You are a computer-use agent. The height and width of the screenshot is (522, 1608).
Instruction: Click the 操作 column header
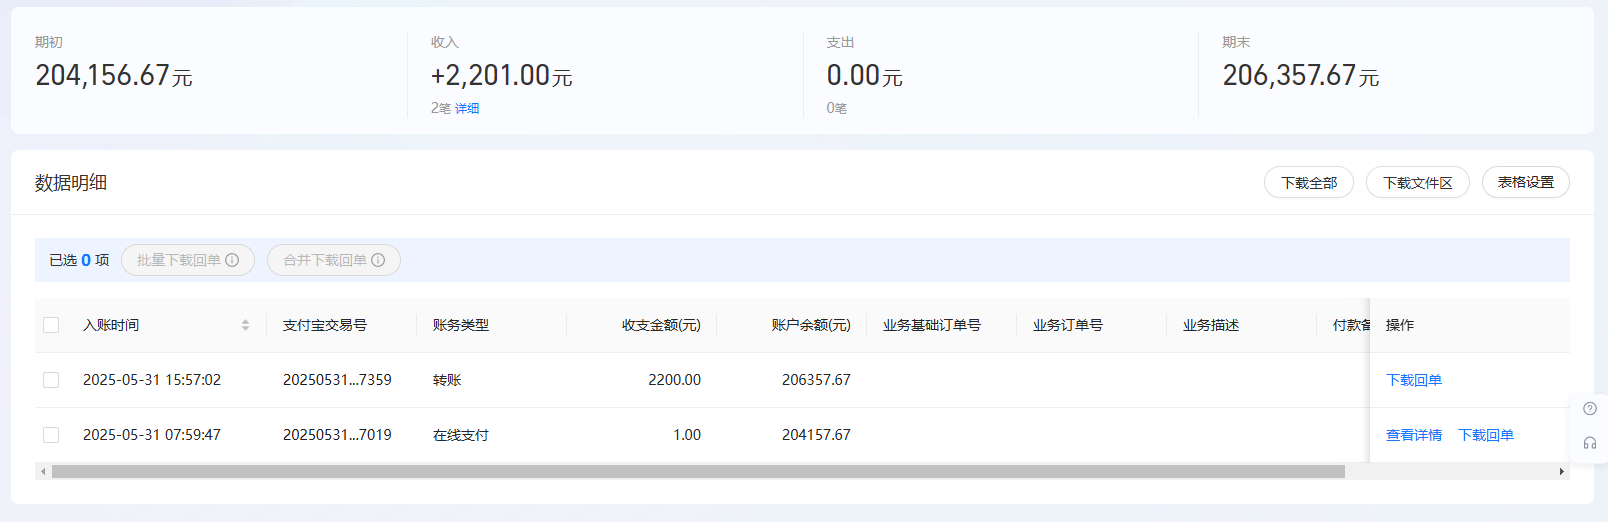pyautogui.click(x=1400, y=325)
